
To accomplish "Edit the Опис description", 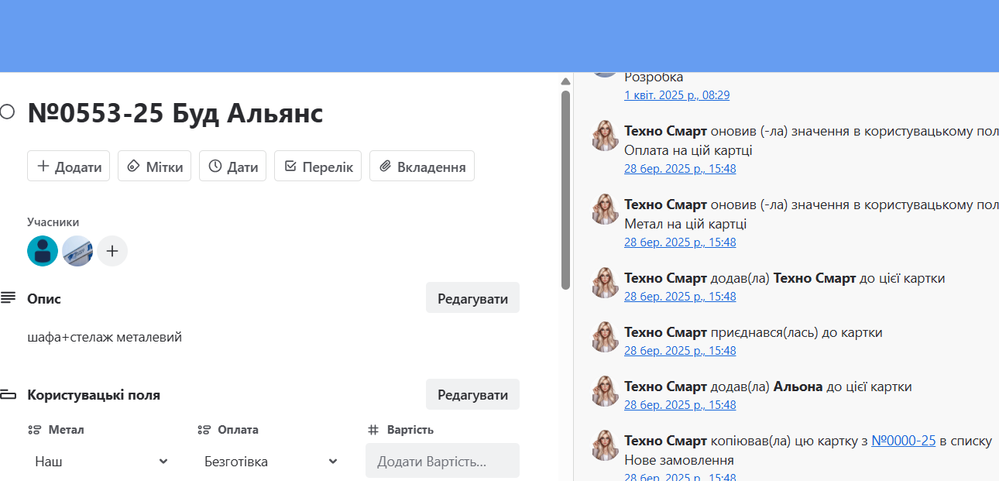I will (472, 298).
